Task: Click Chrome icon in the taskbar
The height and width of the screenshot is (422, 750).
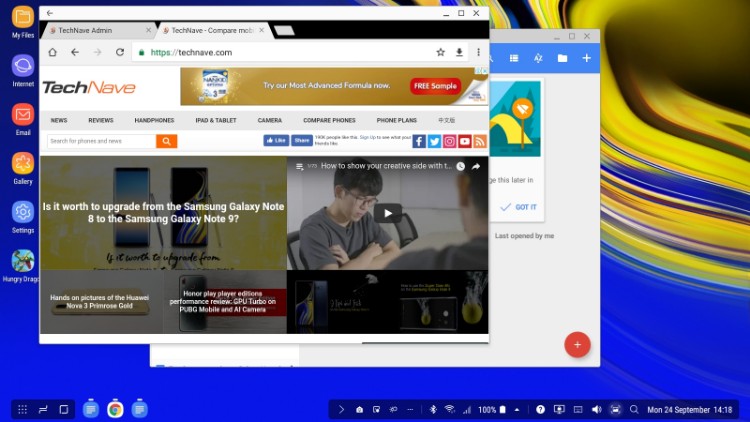Action: [115, 410]
